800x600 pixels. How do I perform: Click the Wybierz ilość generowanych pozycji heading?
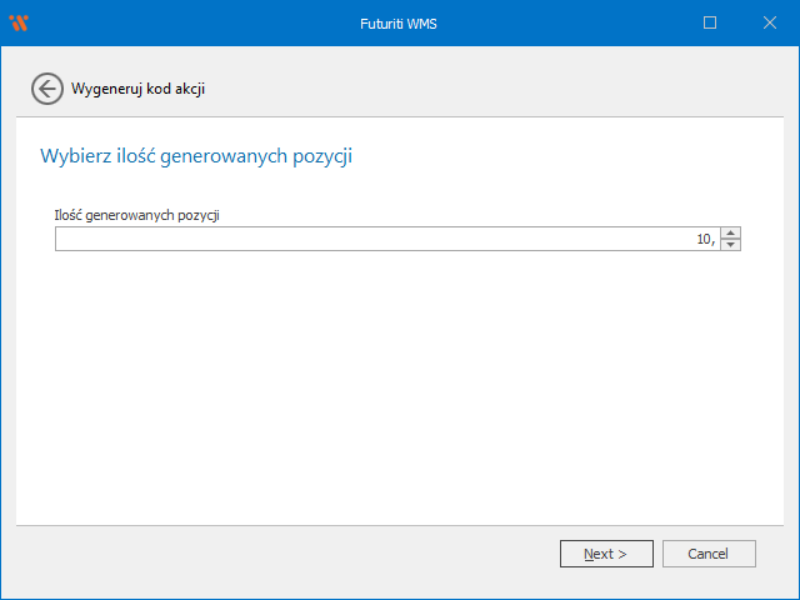point(196,156)
